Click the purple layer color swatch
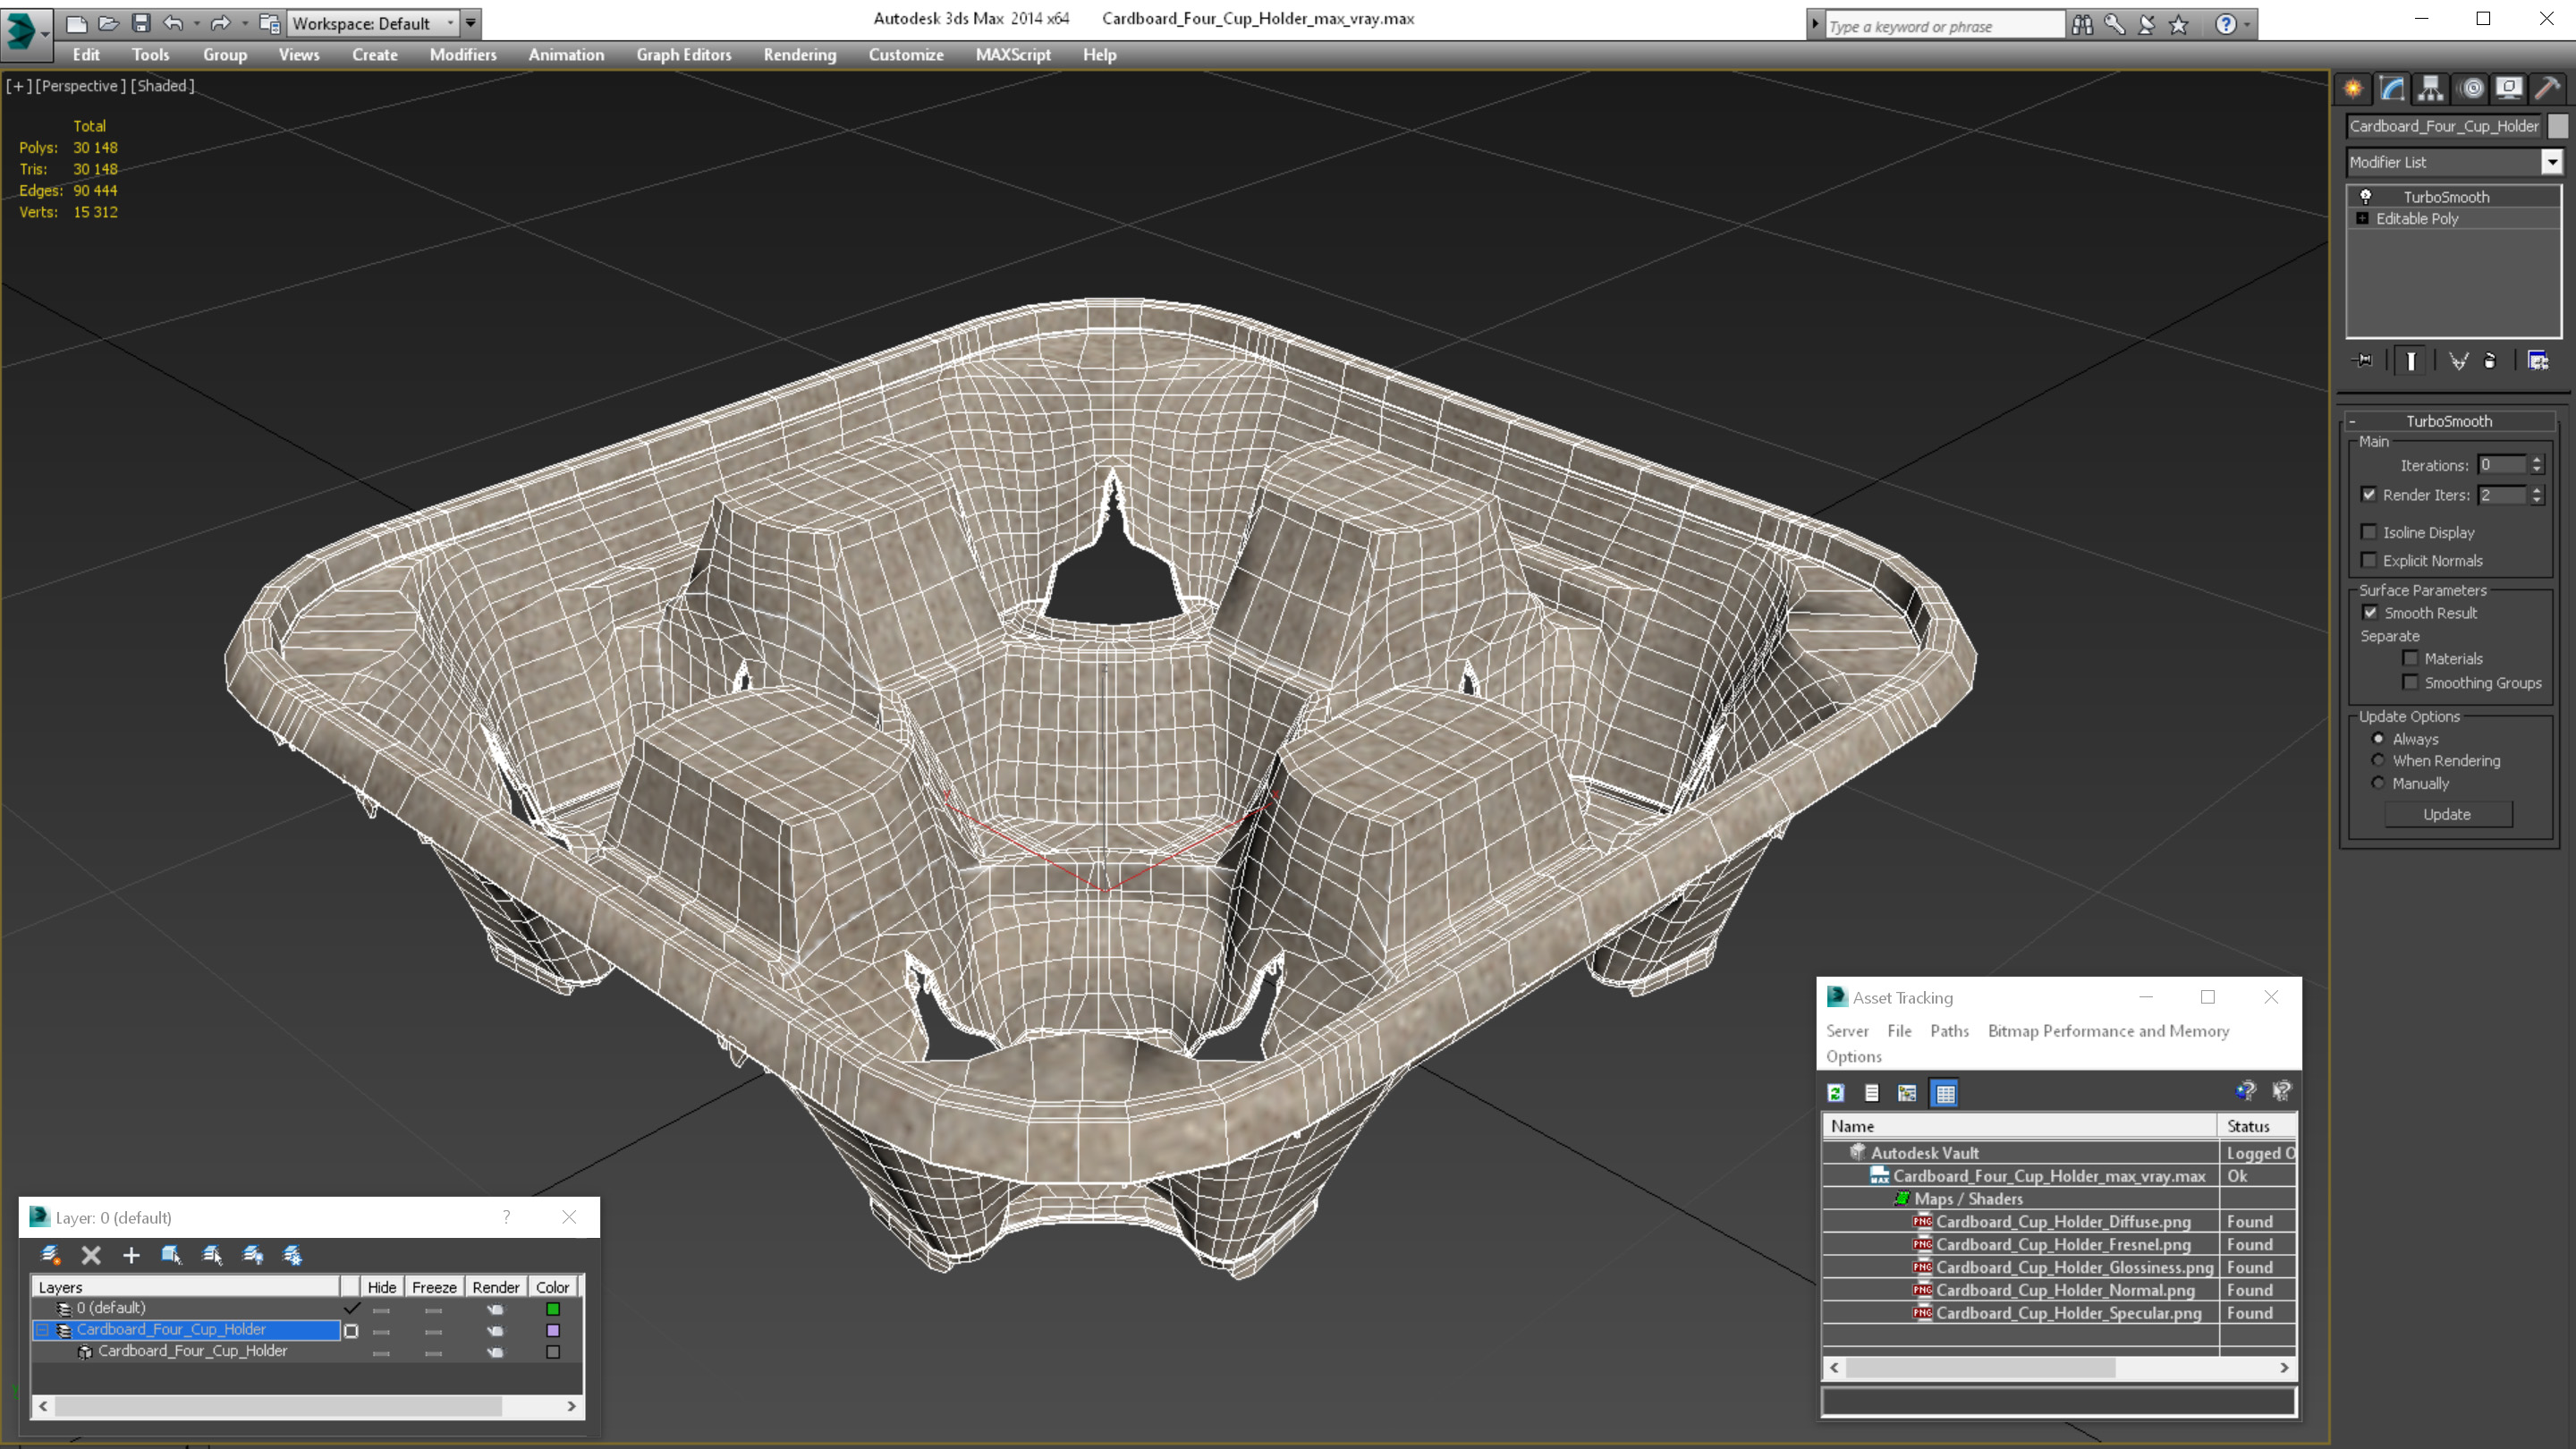Viewport: 2576px width, 1449px height. click(x=553, y=1330)
